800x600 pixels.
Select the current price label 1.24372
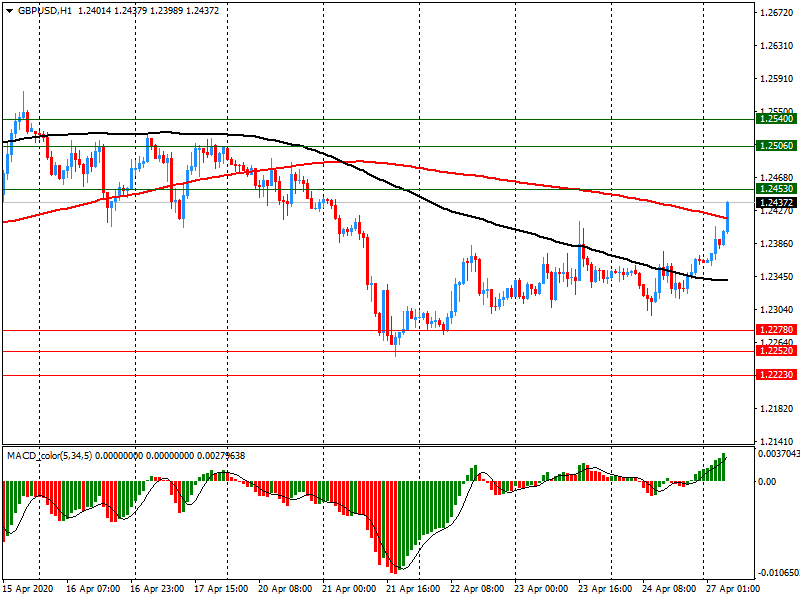pyautogui.click(x=777, y=203)
